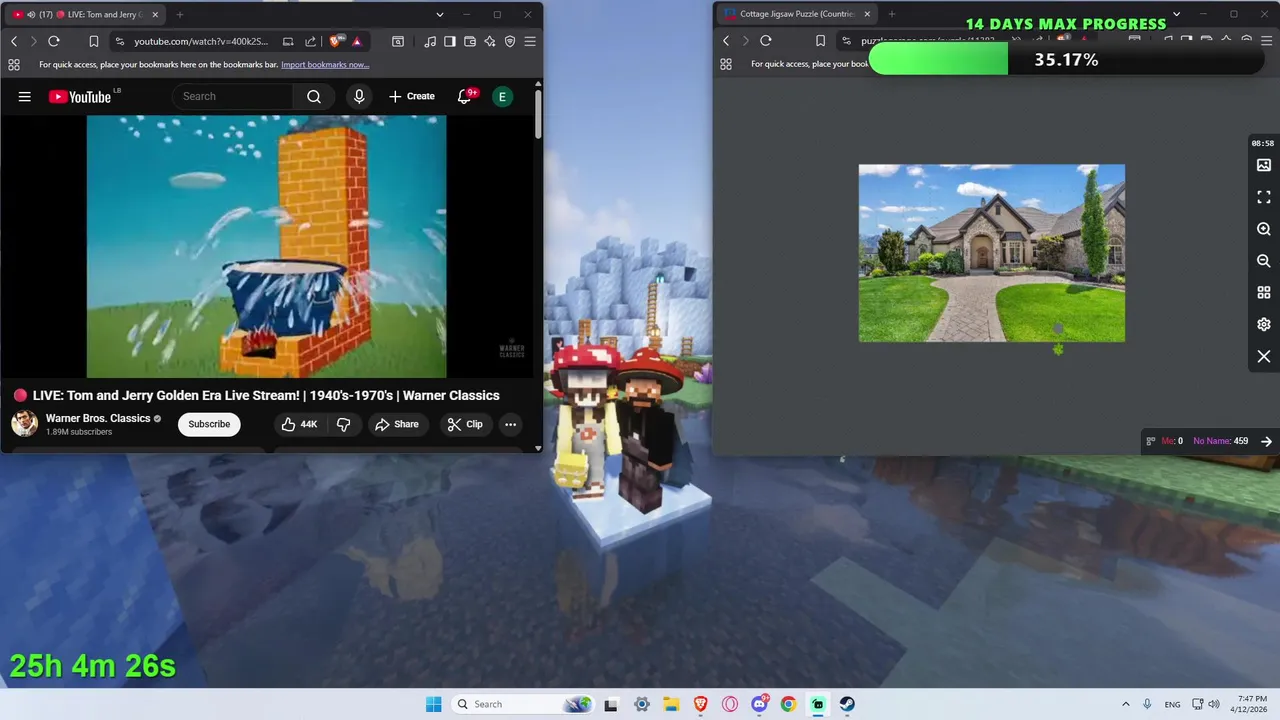Open Brave Shields icon in YouTube window
This screenshot has height=720, width=1280.
coord(336,41)
